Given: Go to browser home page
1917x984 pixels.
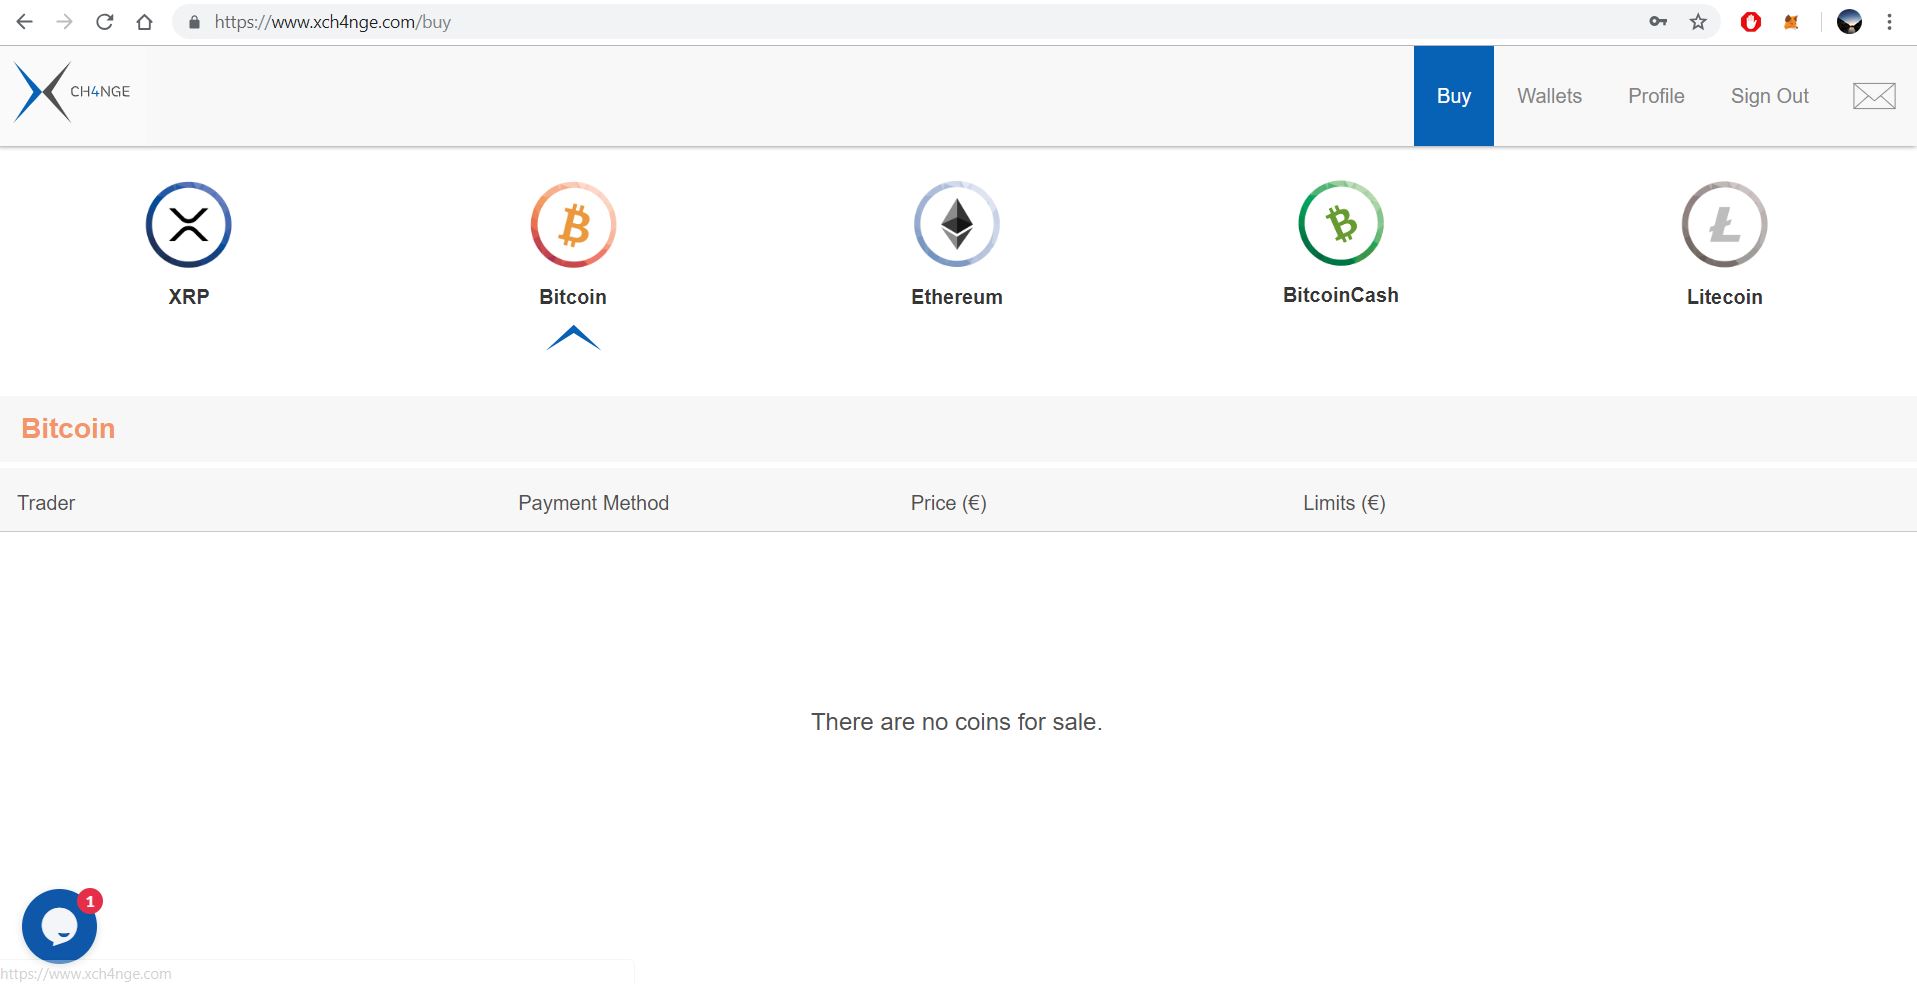Looking at the screenshot, I should [x=144, y=22].
